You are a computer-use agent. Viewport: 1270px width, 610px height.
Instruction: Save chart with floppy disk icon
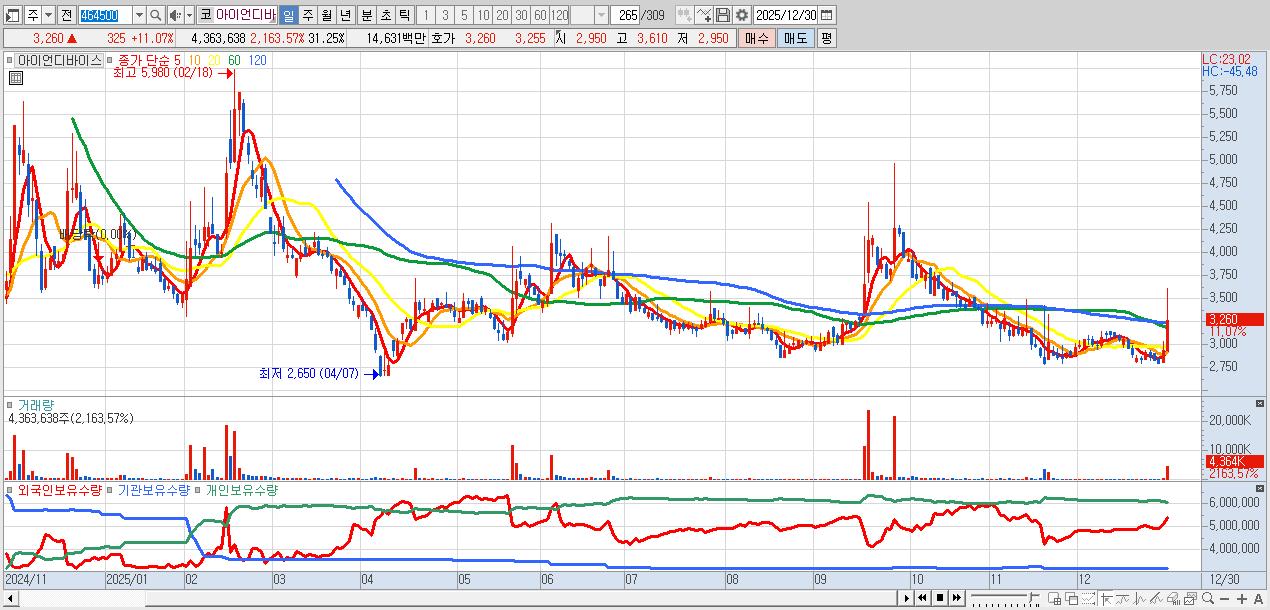[x=723, y=16]
